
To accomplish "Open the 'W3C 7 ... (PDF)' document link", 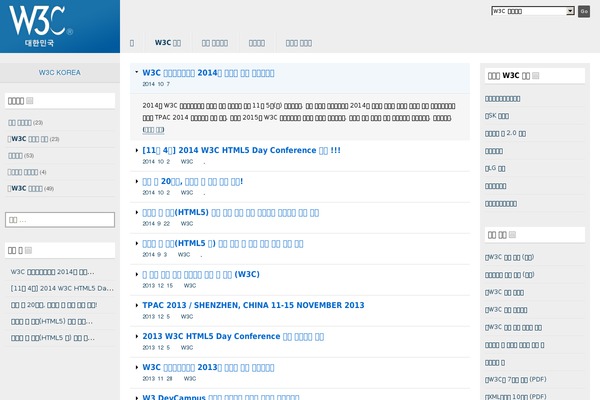I will tap(515, 379).
